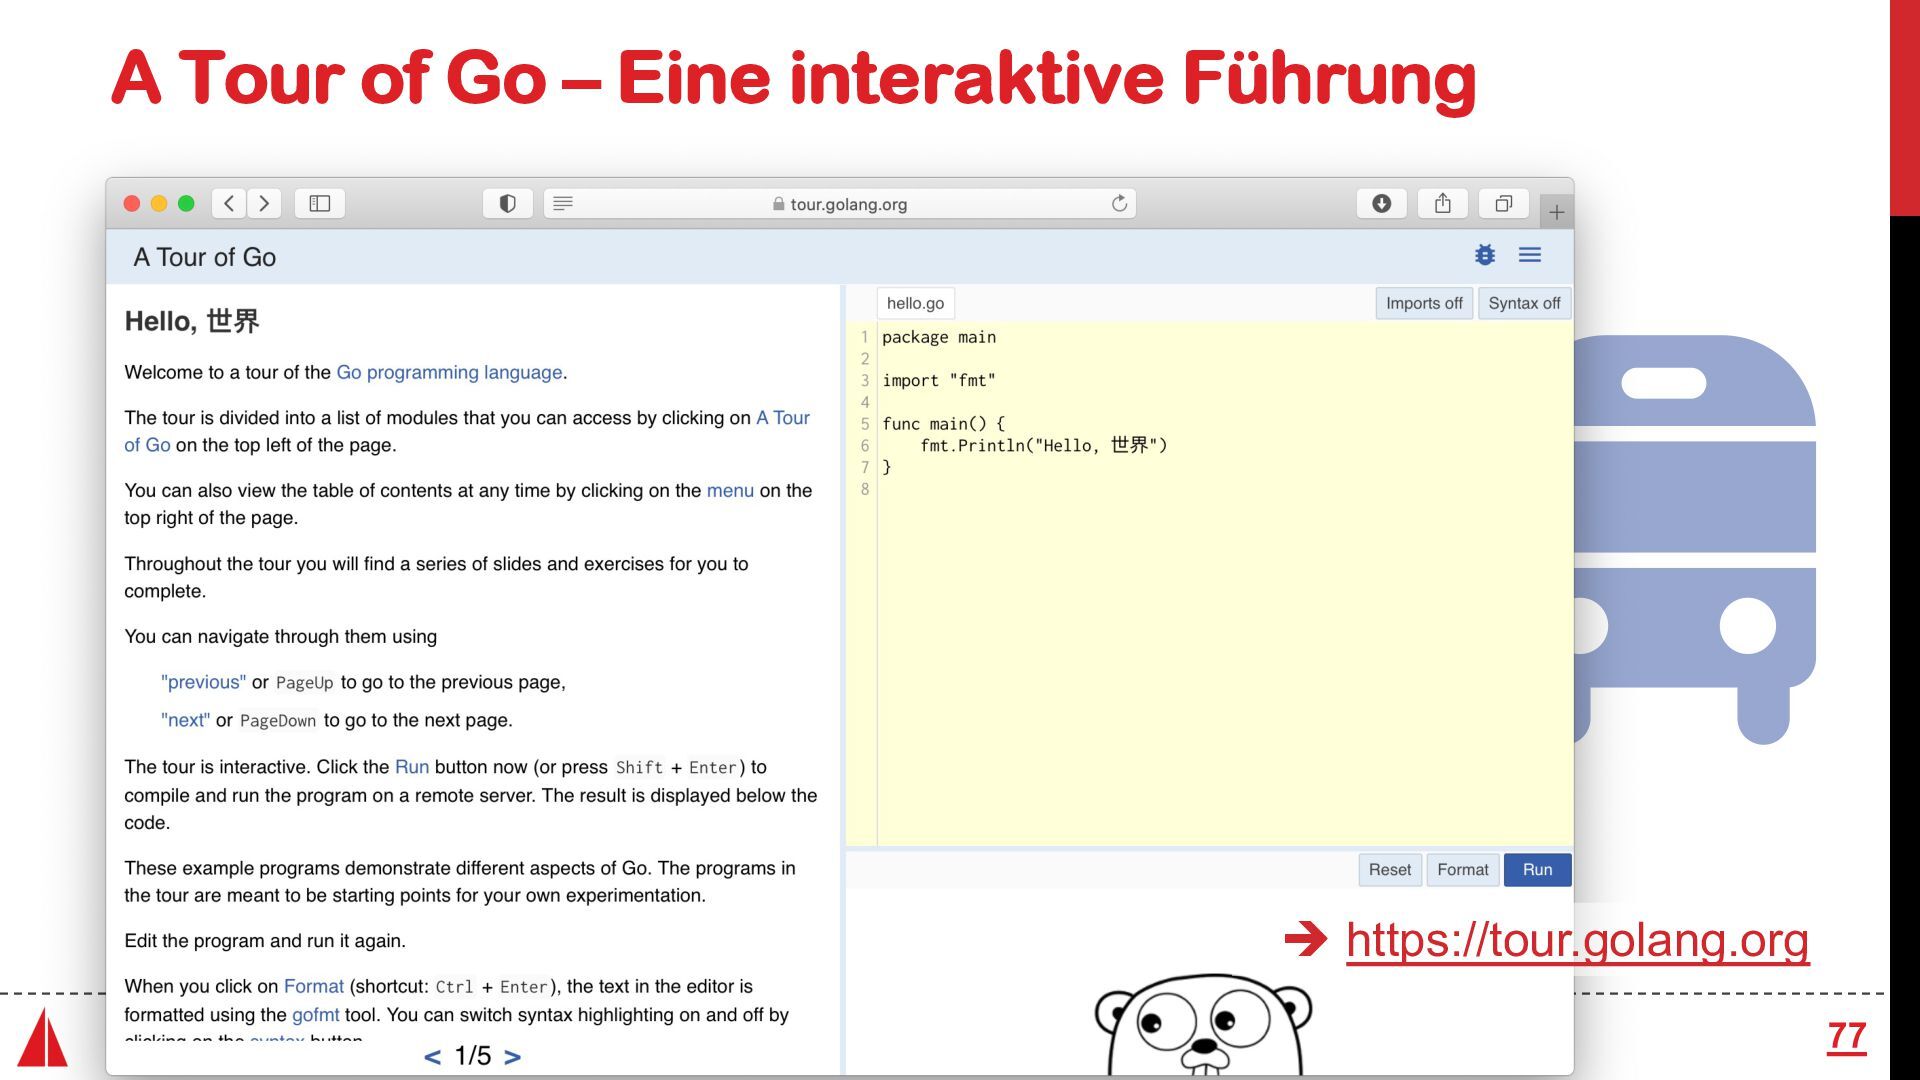
Task: Click the Format link in paragraph
Action: [313, 986]
